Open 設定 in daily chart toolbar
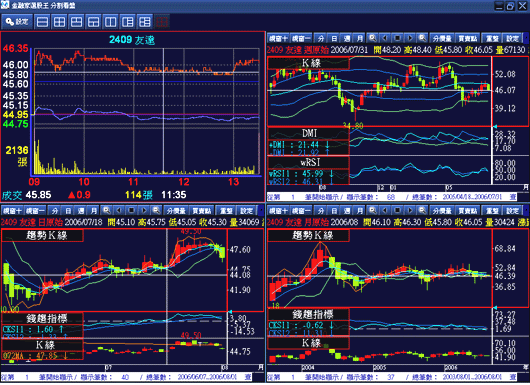The image size is (530, 385). click(x=246, y=211)
